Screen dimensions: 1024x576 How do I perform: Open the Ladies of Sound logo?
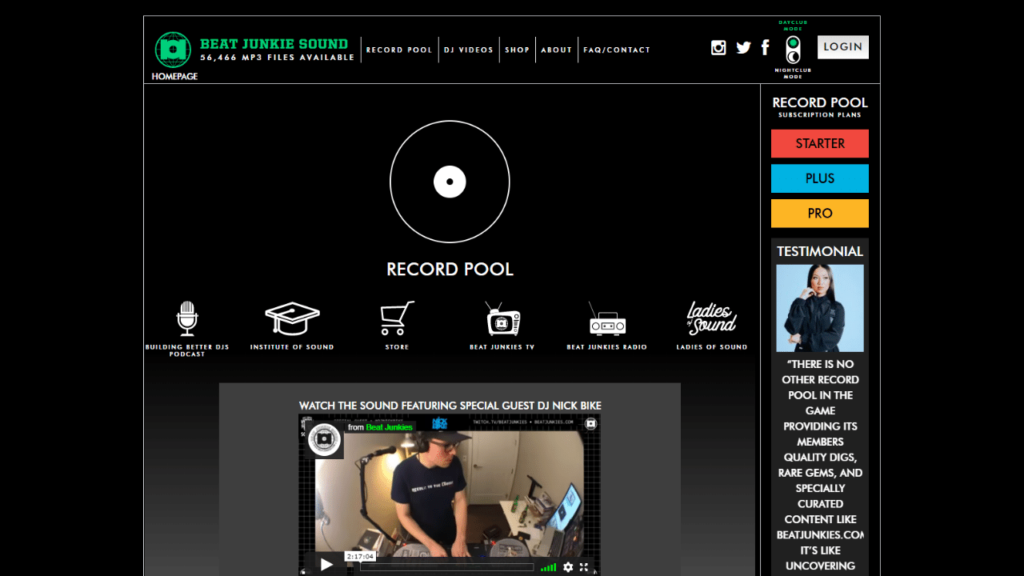[x=711, y=318]
